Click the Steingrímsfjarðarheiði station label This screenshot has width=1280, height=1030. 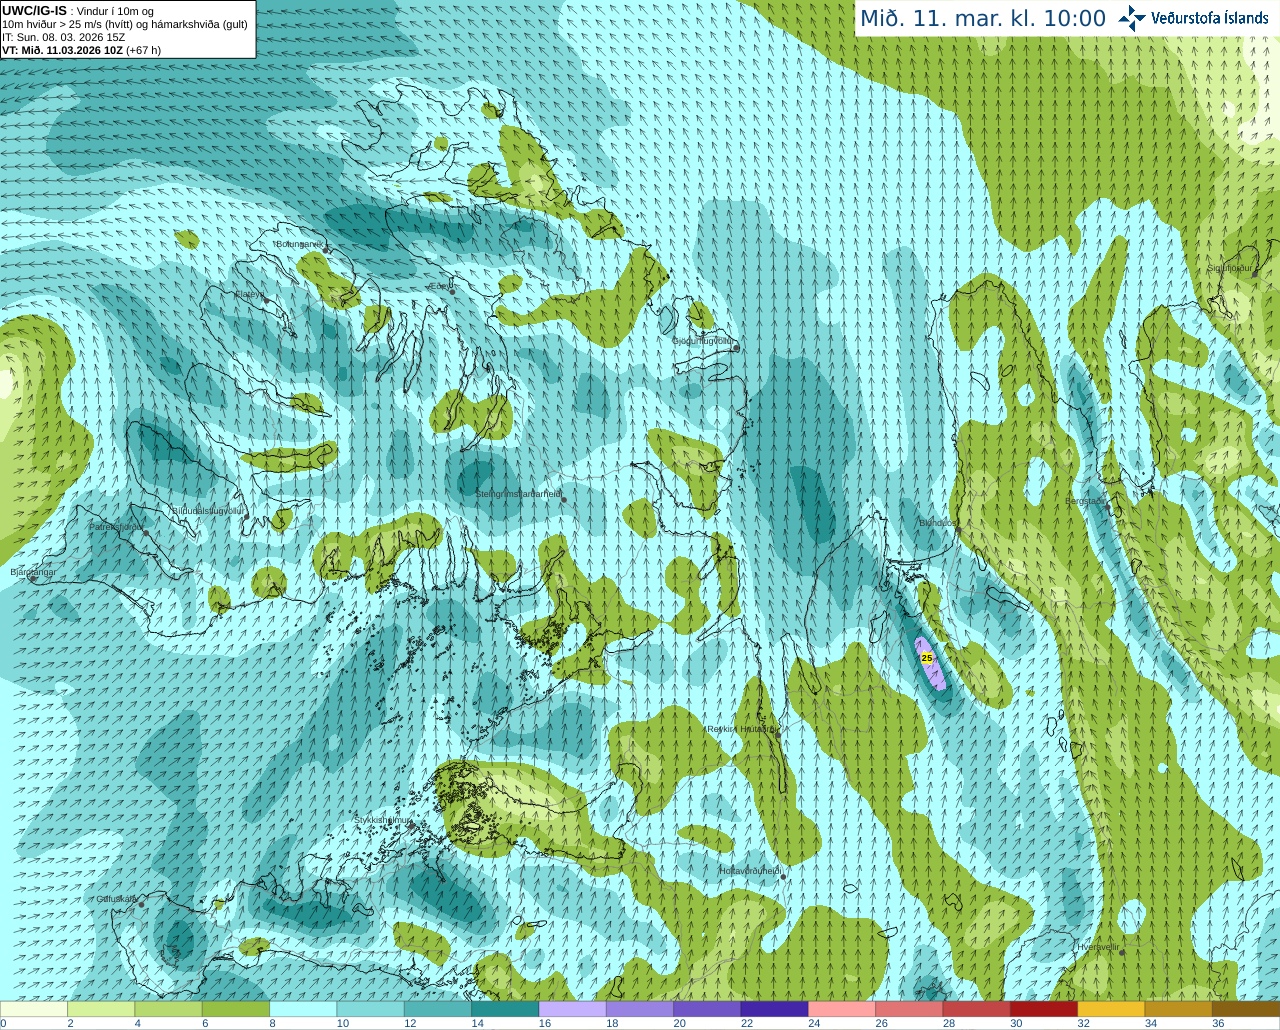517,494
